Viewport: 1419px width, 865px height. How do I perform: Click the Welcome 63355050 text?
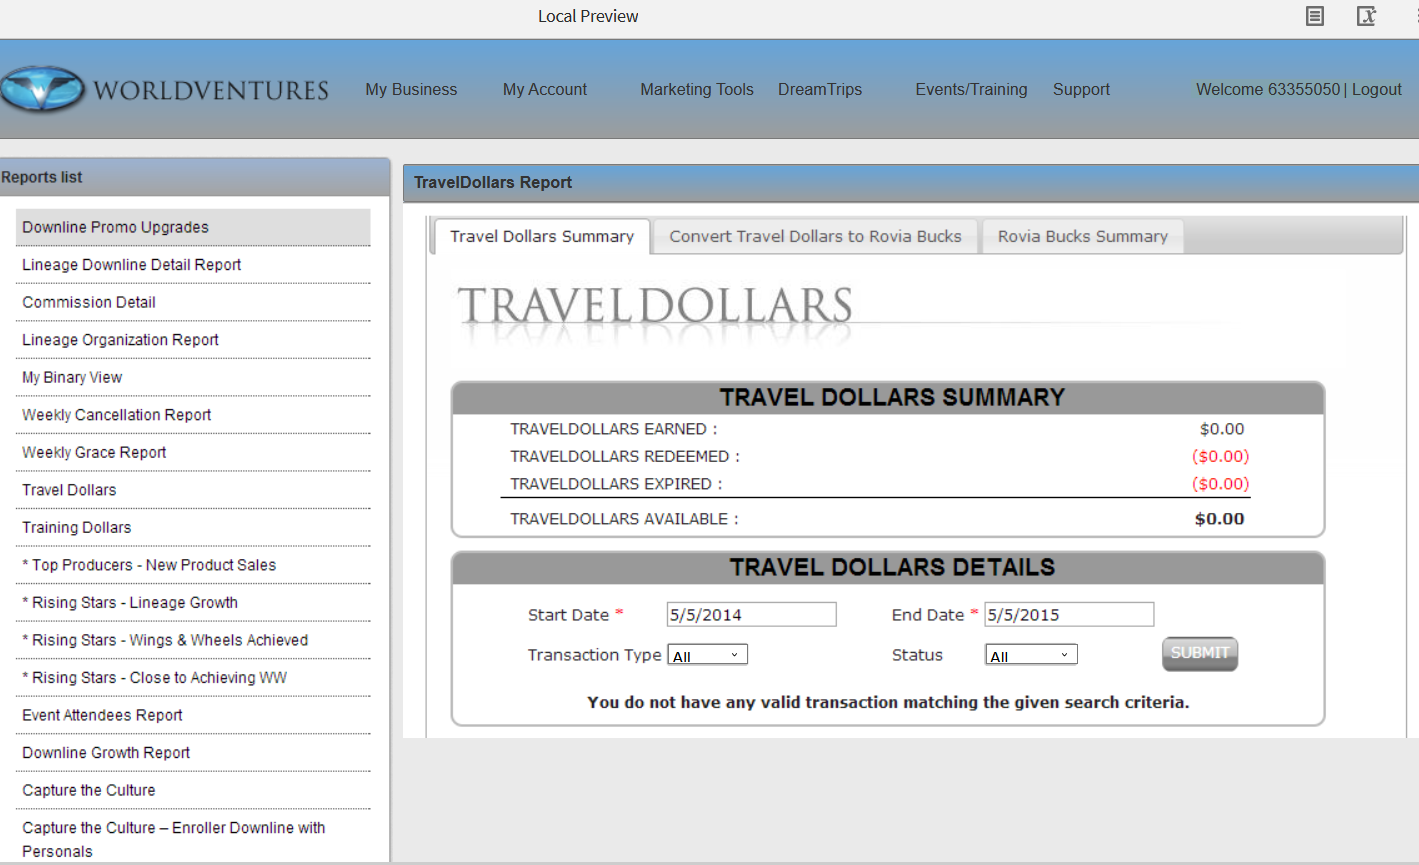point(1268,89)
